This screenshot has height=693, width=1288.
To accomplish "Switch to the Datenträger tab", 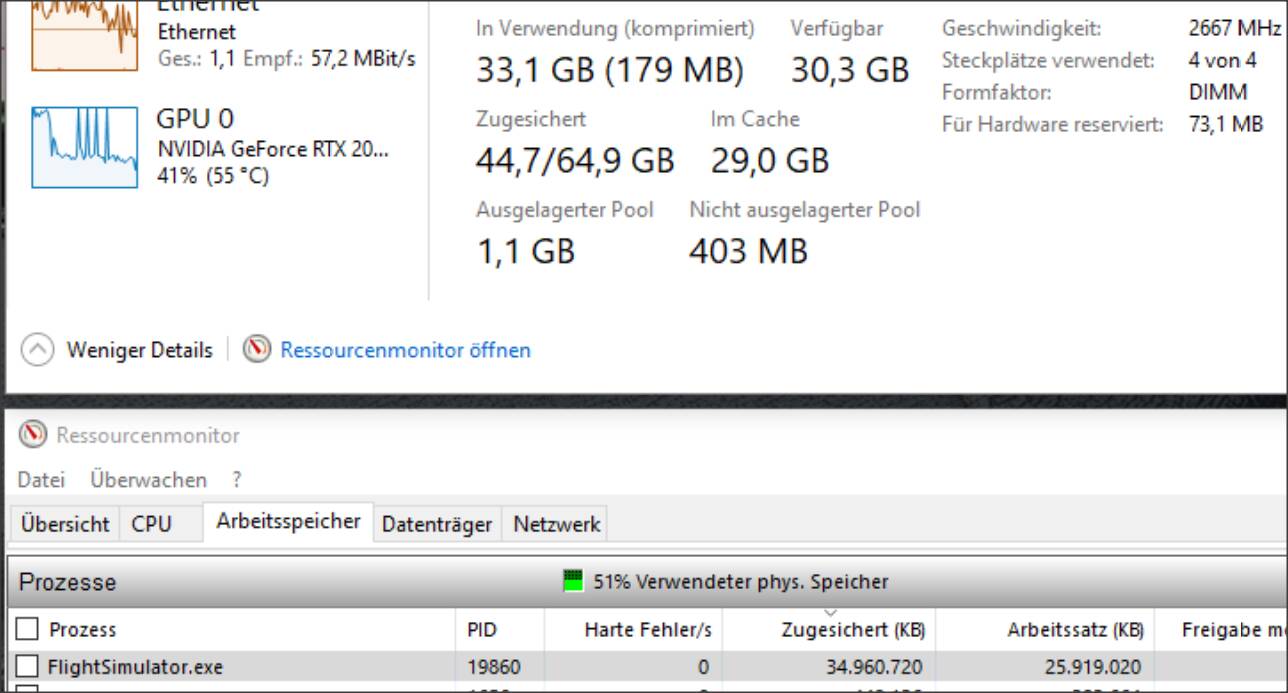I will tap(437, 524).
